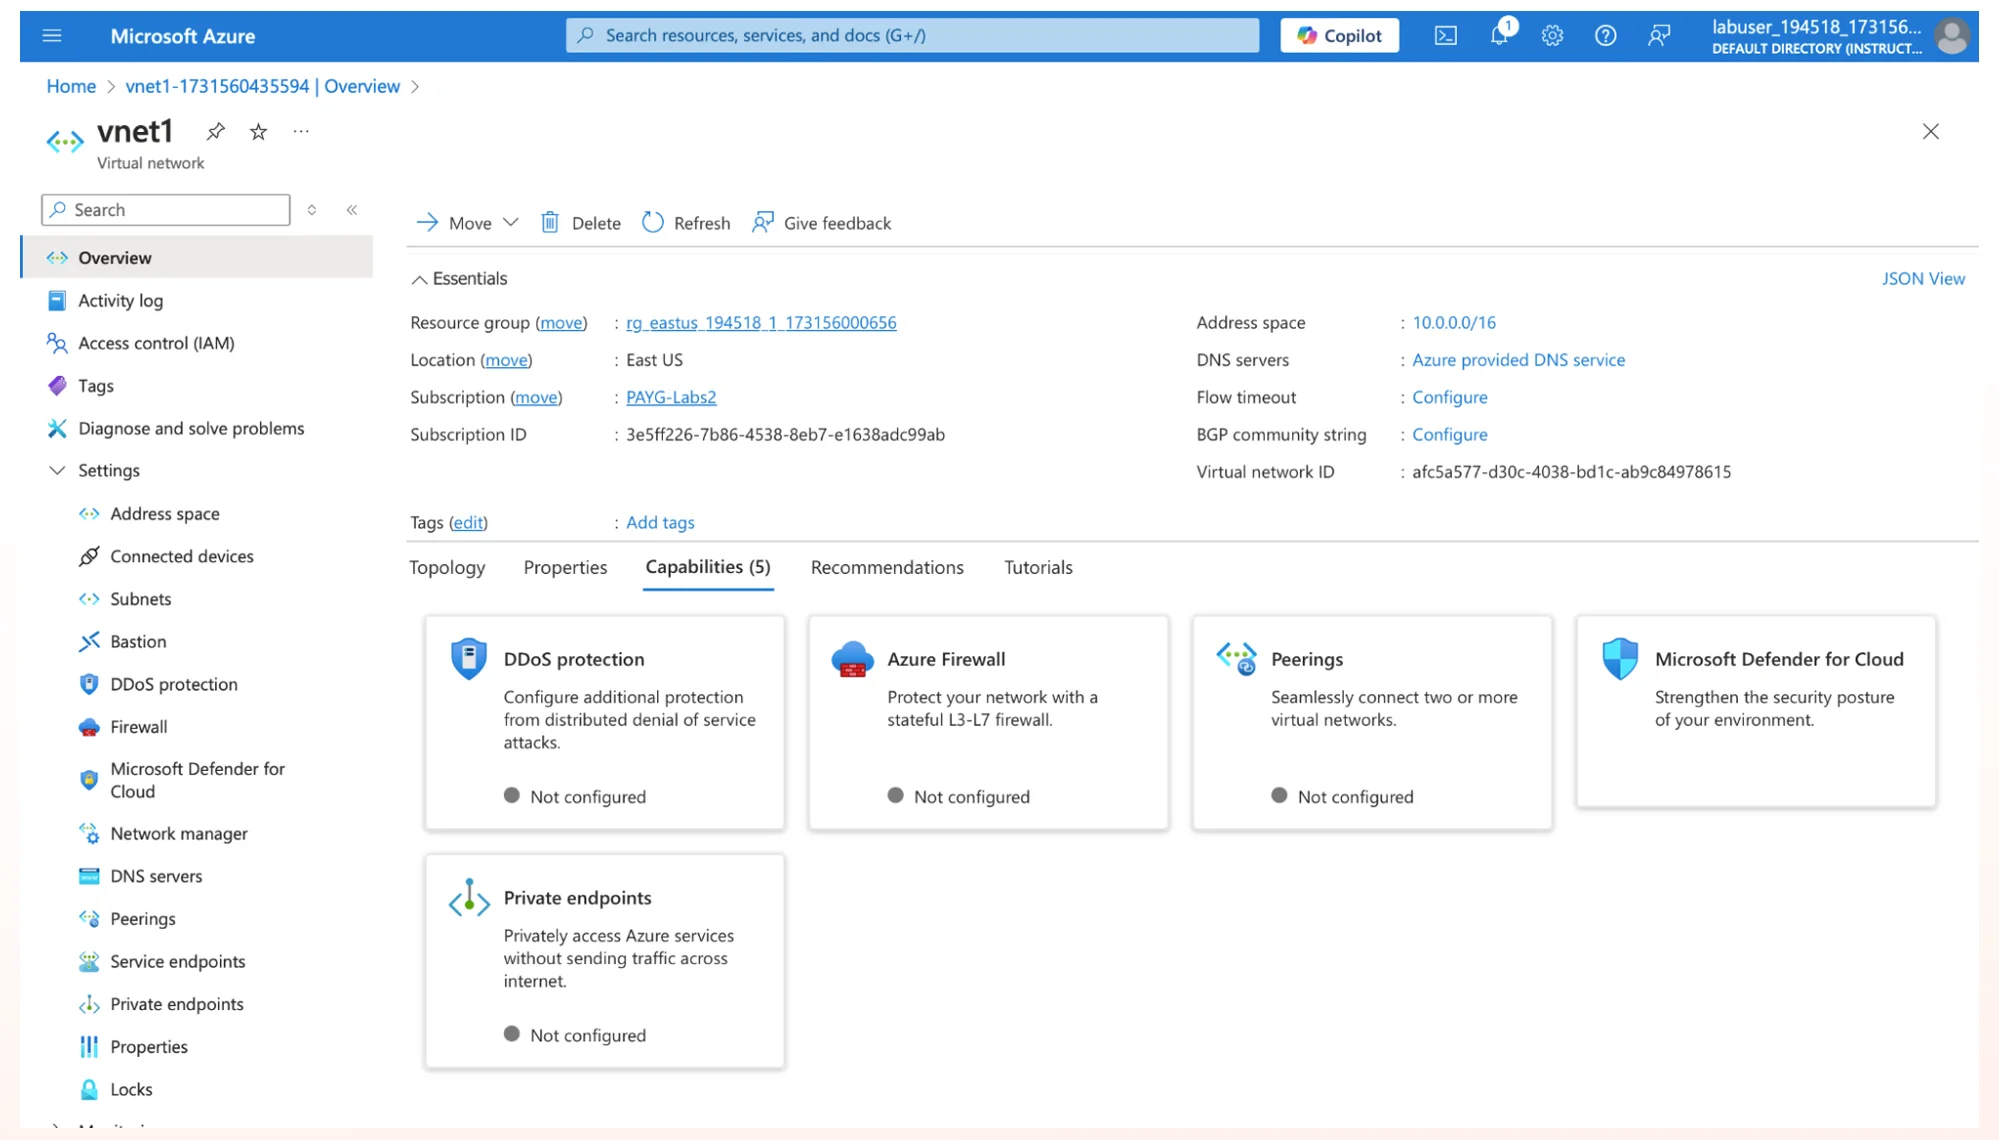Switch to the Tutorials tab

(x=1038, y=567)
